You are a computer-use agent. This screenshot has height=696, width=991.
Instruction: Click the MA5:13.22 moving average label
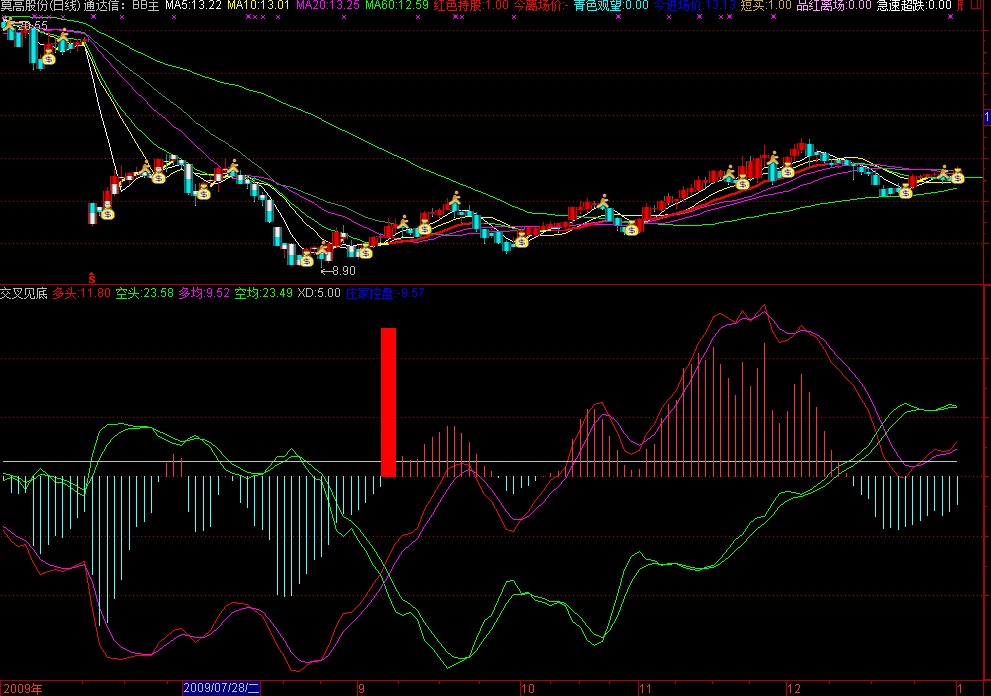coord(194,6)
